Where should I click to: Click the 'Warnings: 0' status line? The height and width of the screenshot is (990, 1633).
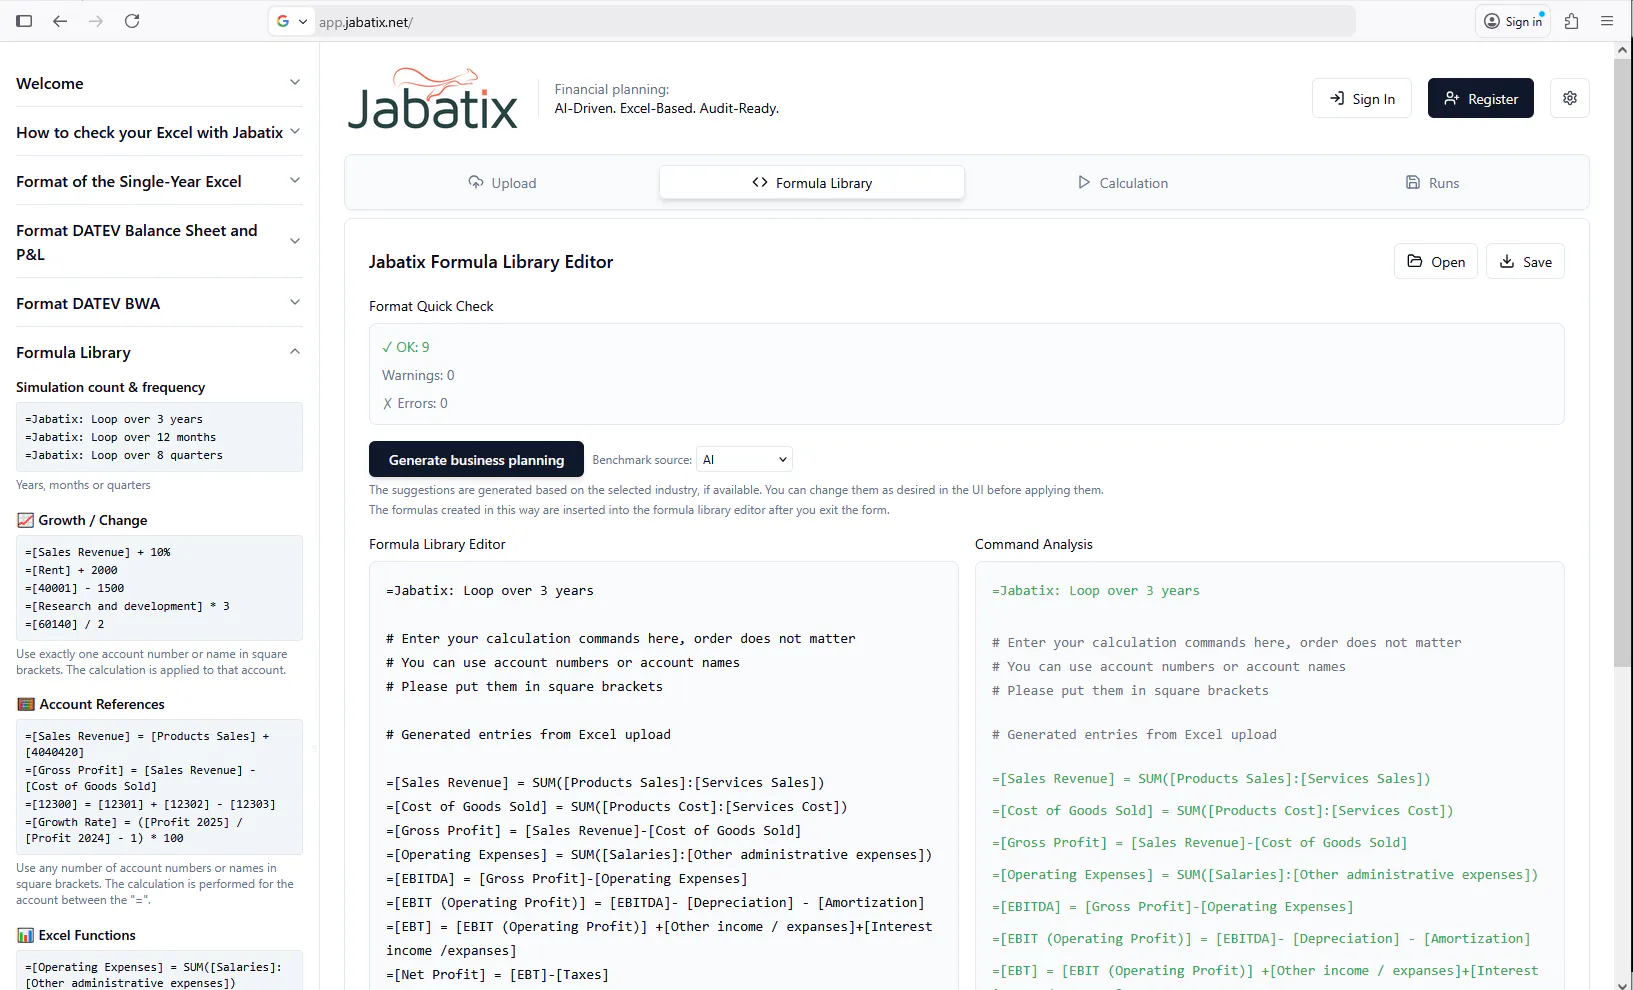(418, 375)
